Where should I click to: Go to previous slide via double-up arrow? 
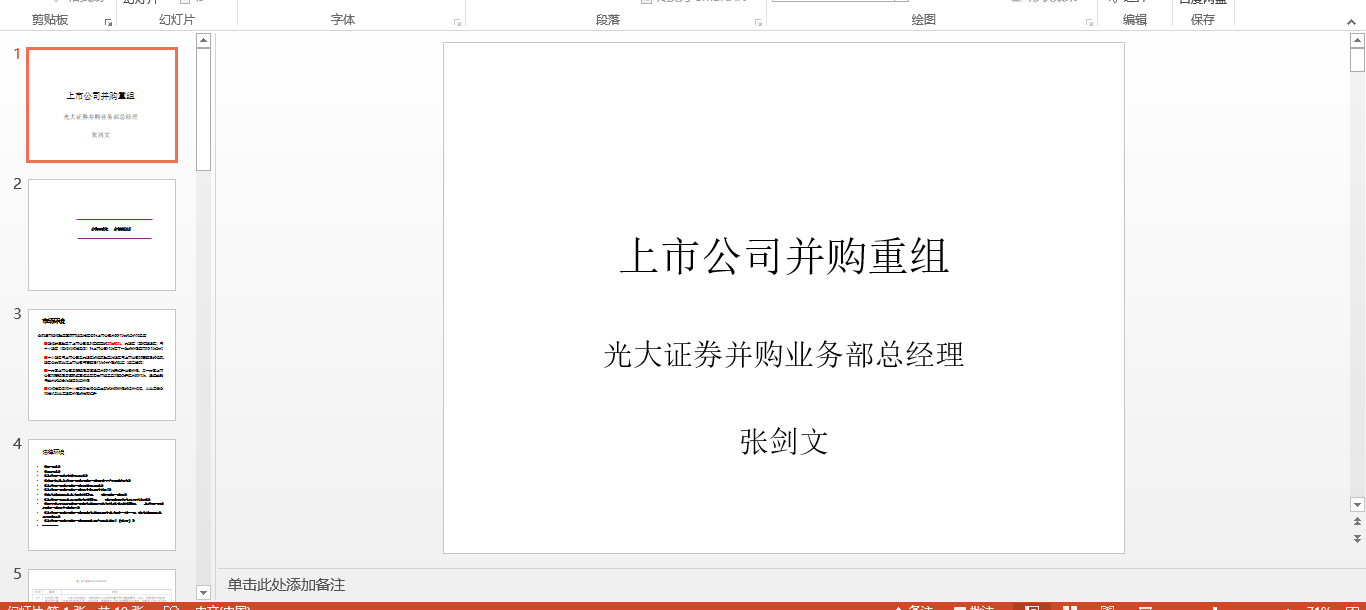tap(1357, 522)
